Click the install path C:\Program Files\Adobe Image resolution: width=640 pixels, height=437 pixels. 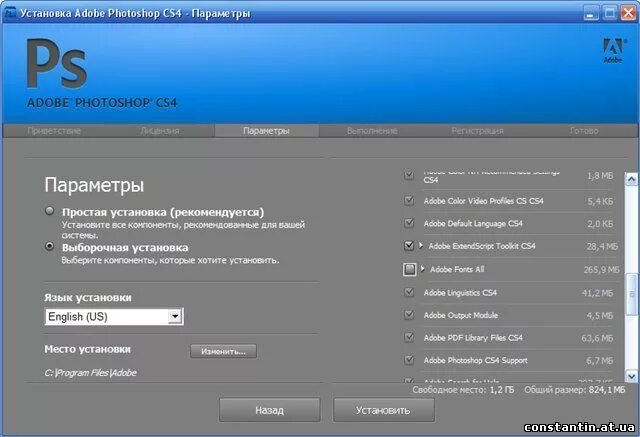coord(90,373)
